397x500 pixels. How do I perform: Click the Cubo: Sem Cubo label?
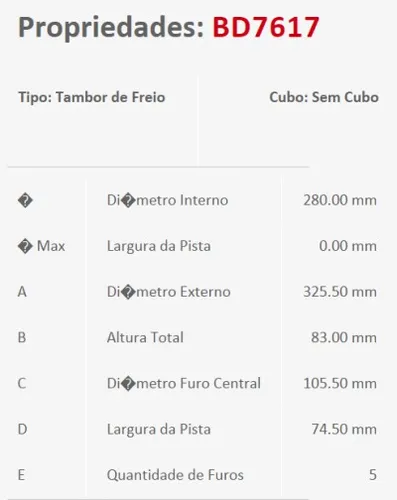pyautogui.click(x=324, y=97)
